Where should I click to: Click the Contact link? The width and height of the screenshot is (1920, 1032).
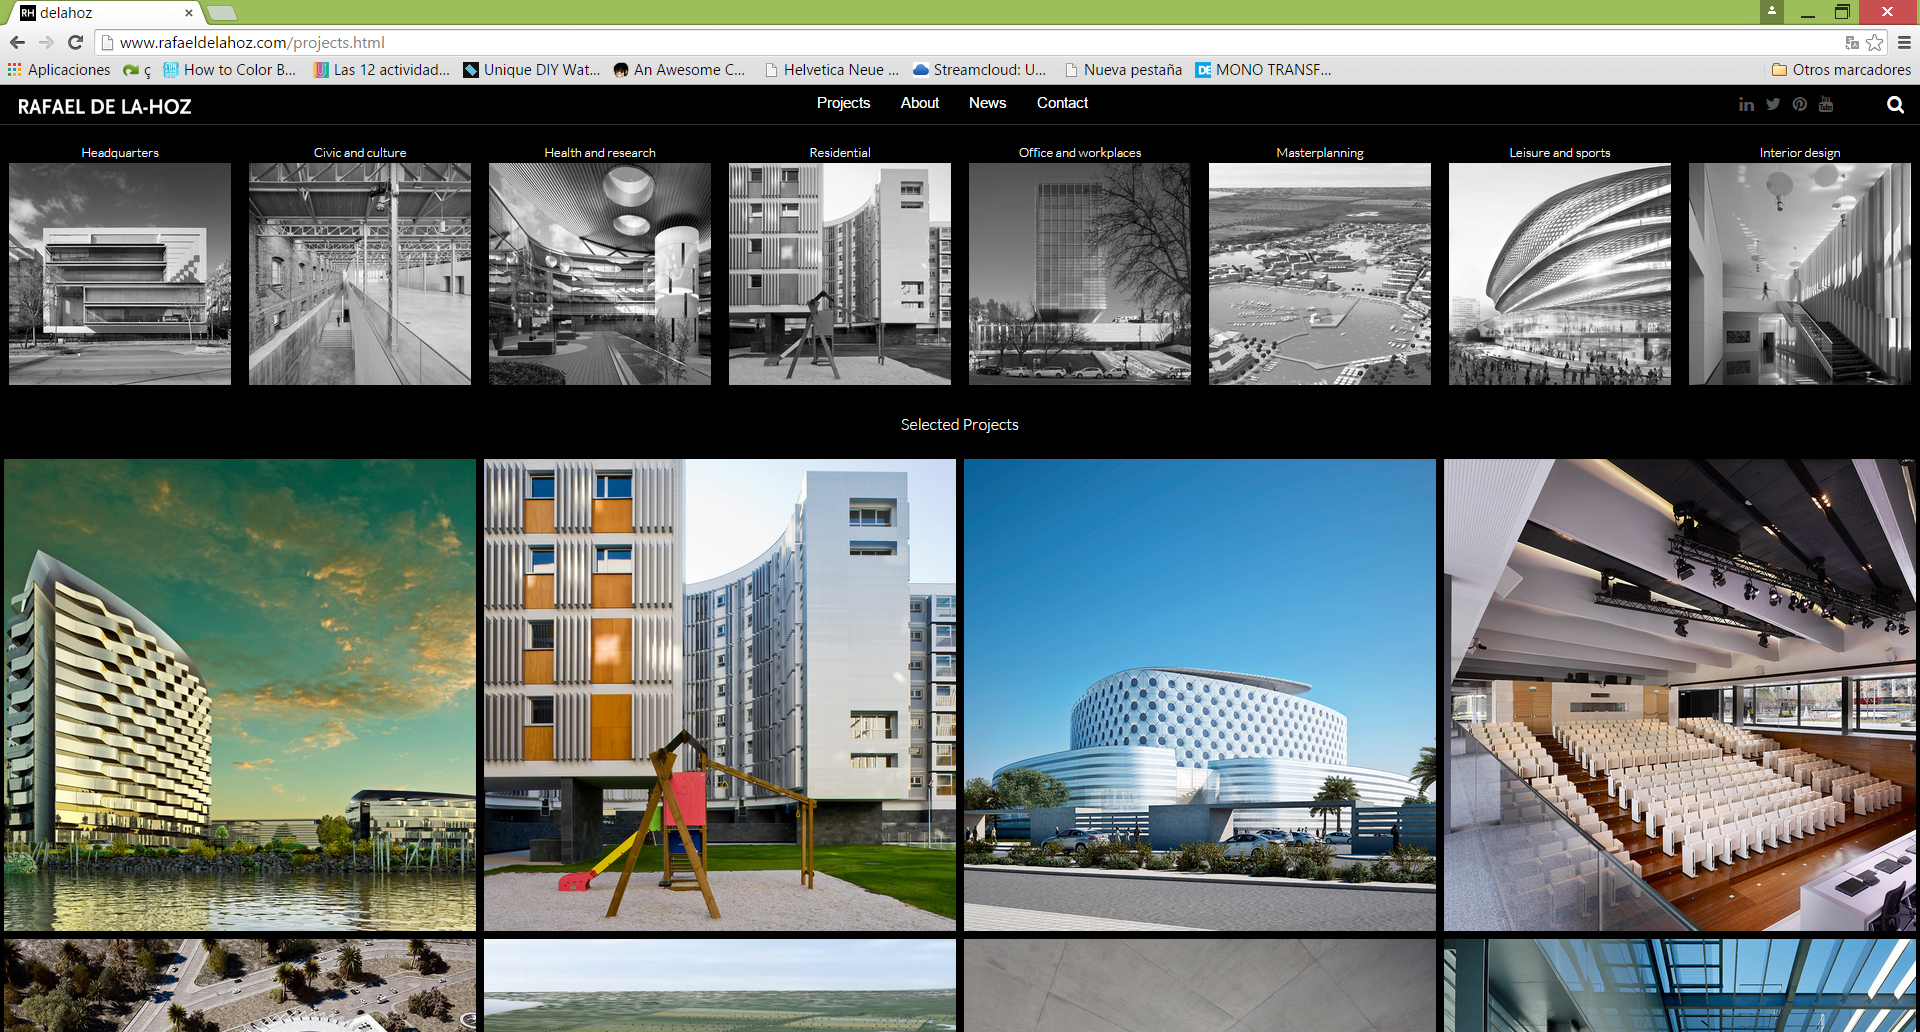click(x=1062, y=103)
